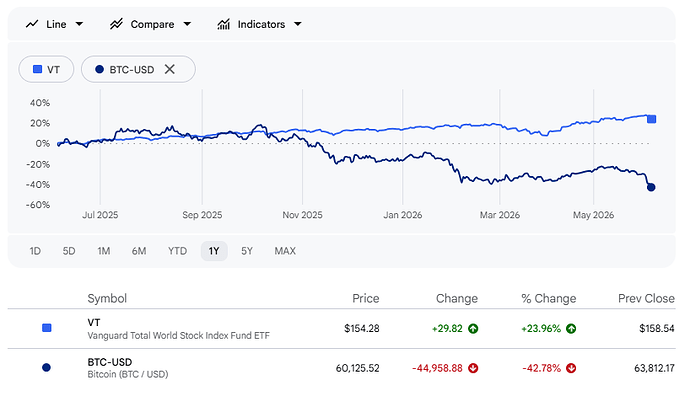This screenshot has width=690, height=396.
Task: Click the Line chart type icon
Action: click(32, 24)
